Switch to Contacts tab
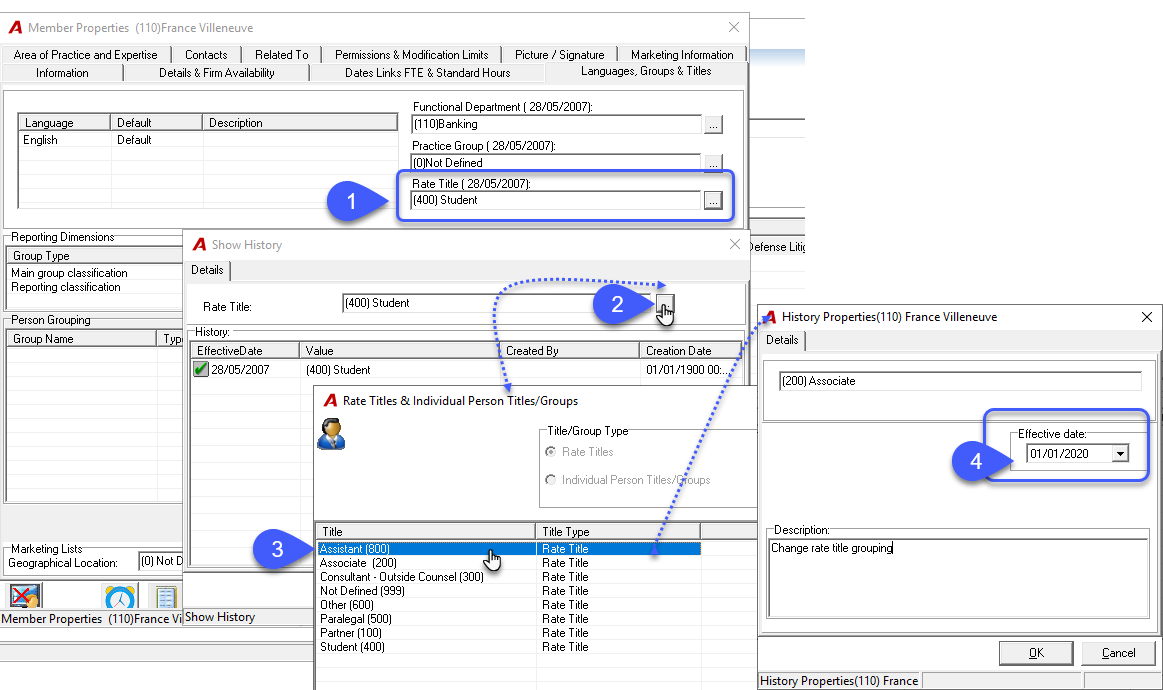Viewport: 1163px width, 690px height. (x=206, y=55)
